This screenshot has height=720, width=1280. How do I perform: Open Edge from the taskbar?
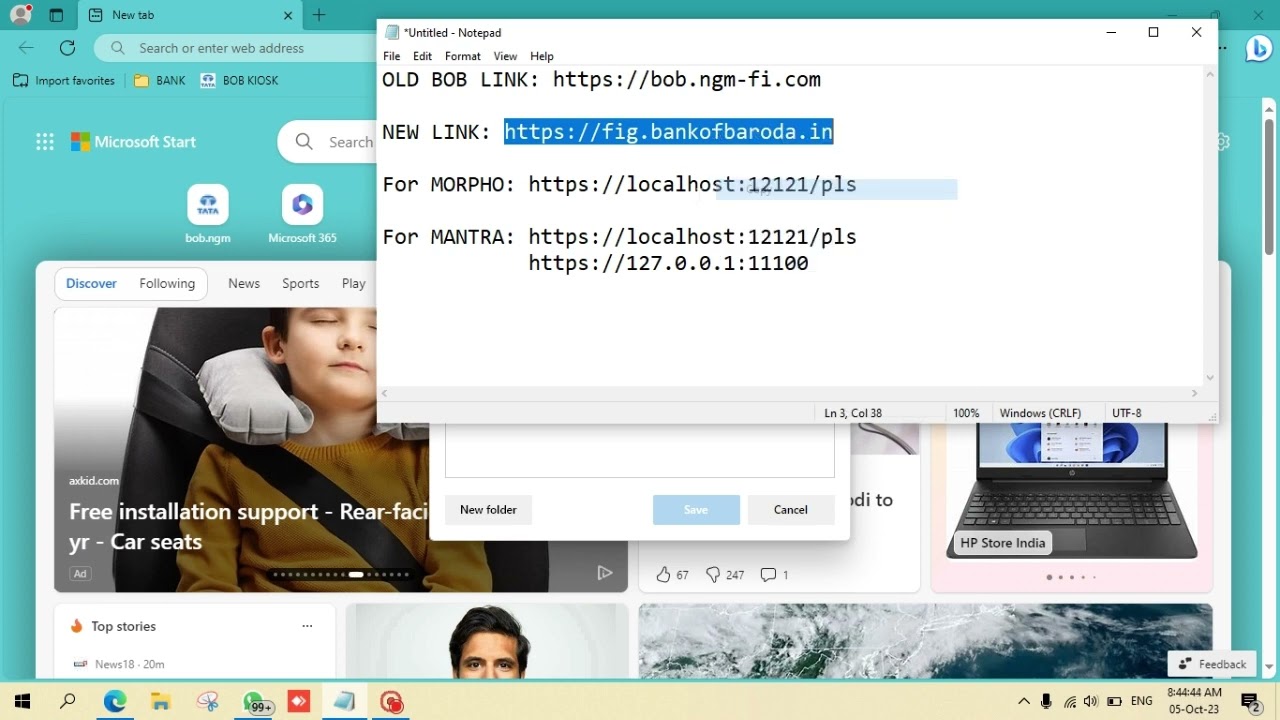(115, 702)
